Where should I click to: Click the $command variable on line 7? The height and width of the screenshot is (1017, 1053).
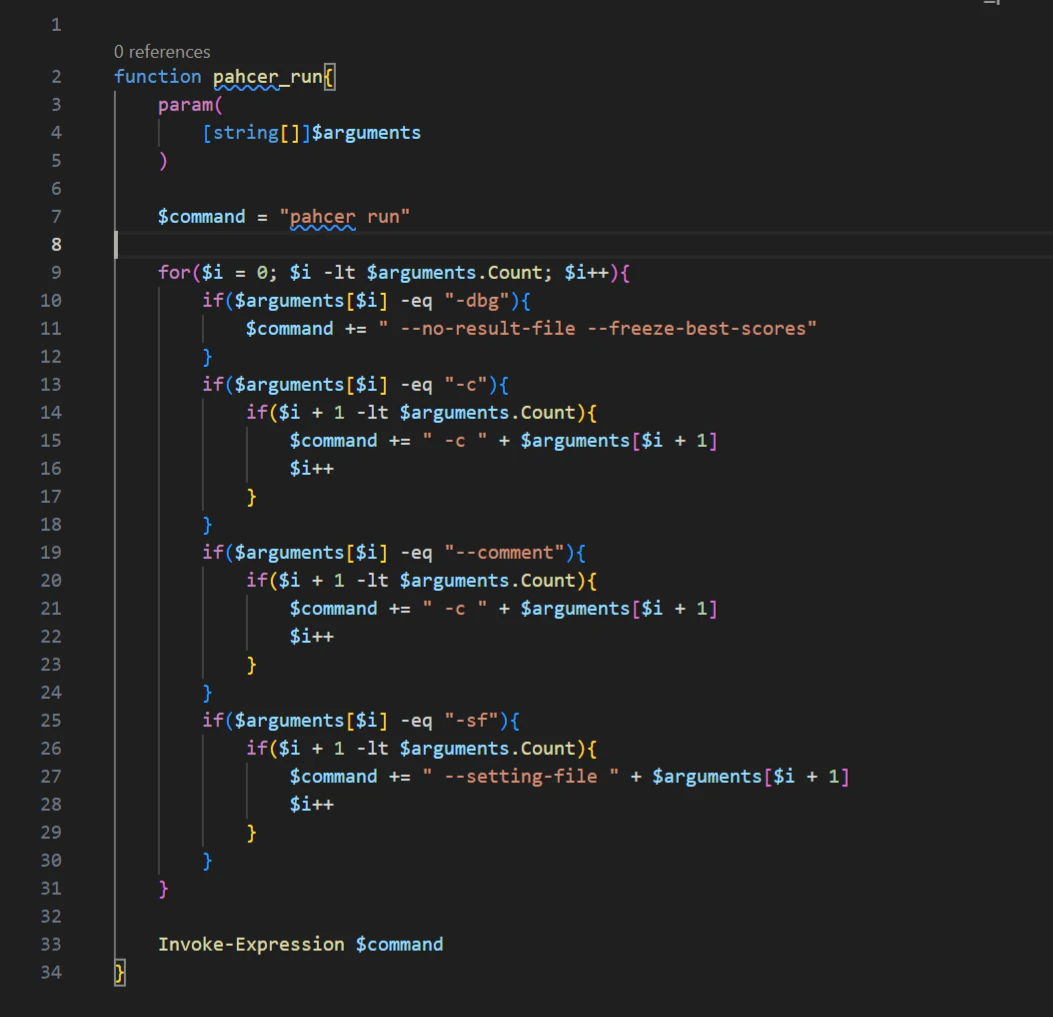202,216
